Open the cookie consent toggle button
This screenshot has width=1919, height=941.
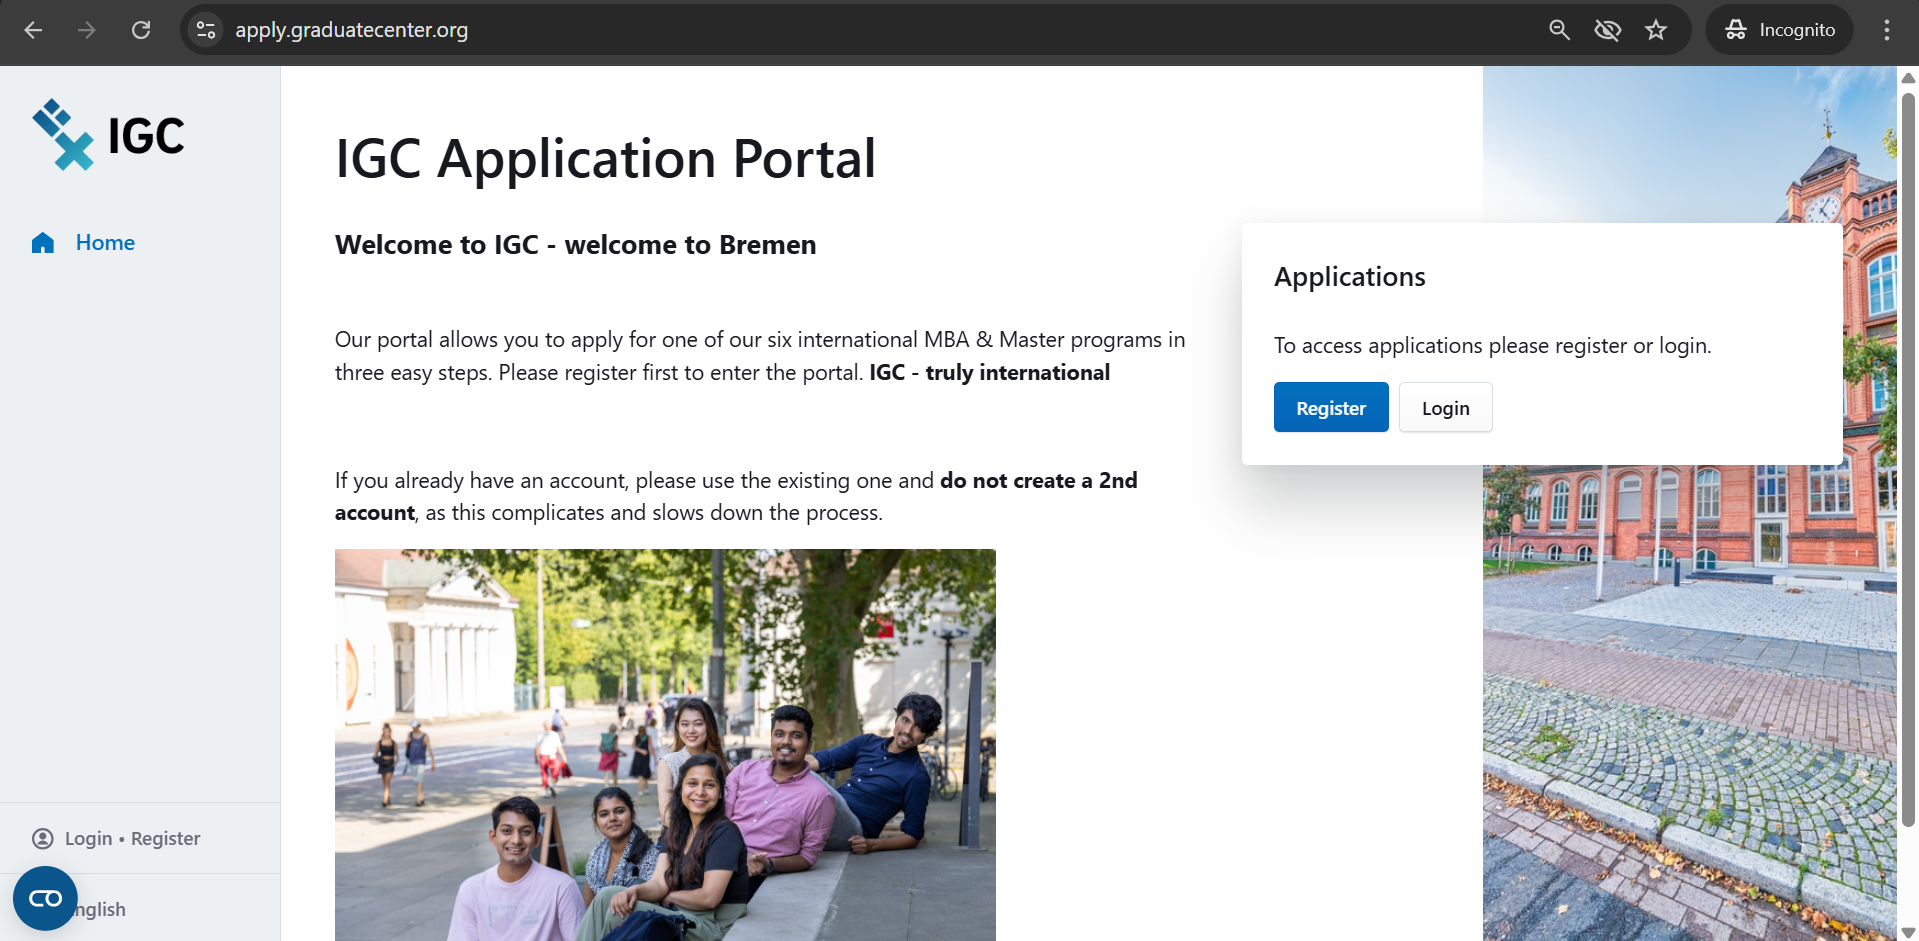coord(44,897)
